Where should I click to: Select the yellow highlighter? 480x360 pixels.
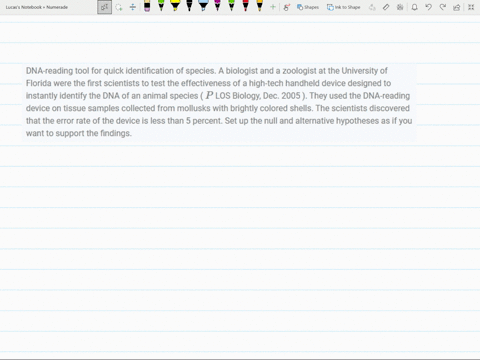(x=175, y=6)
